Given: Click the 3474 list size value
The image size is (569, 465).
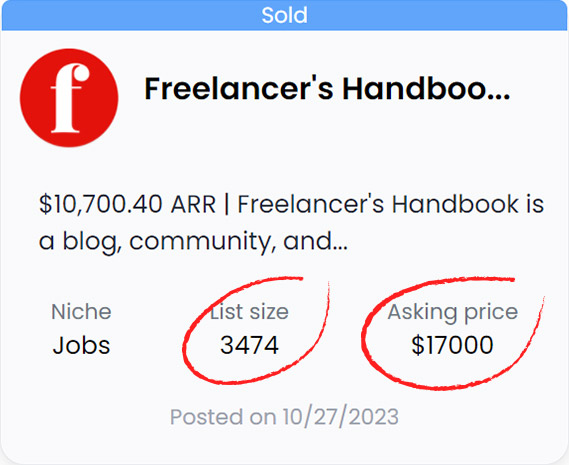Looking at the screenshot, I should (249, 345).
